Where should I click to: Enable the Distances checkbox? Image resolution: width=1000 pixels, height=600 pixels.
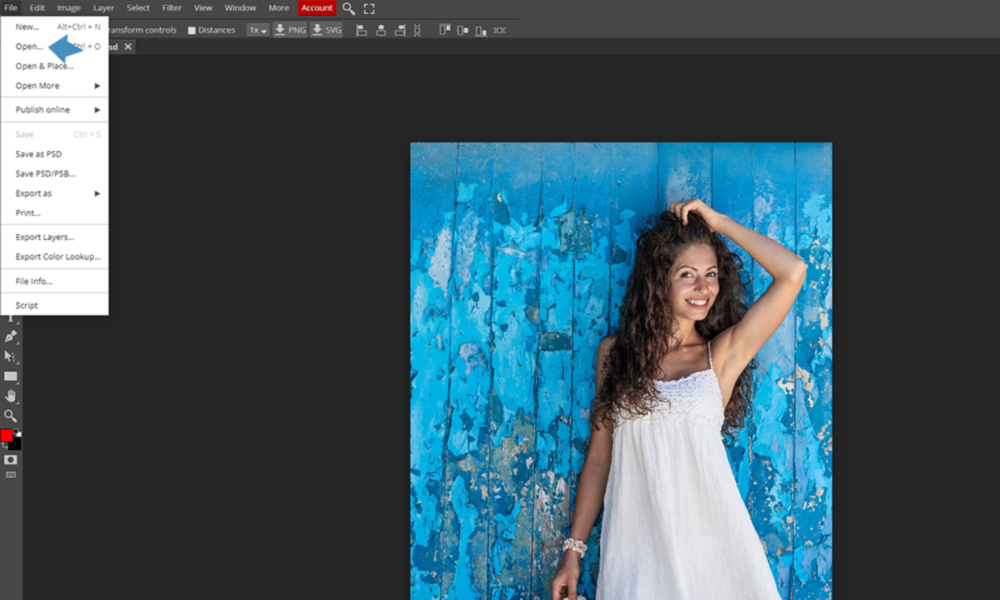pyautogui.click(x=192, y=30)
